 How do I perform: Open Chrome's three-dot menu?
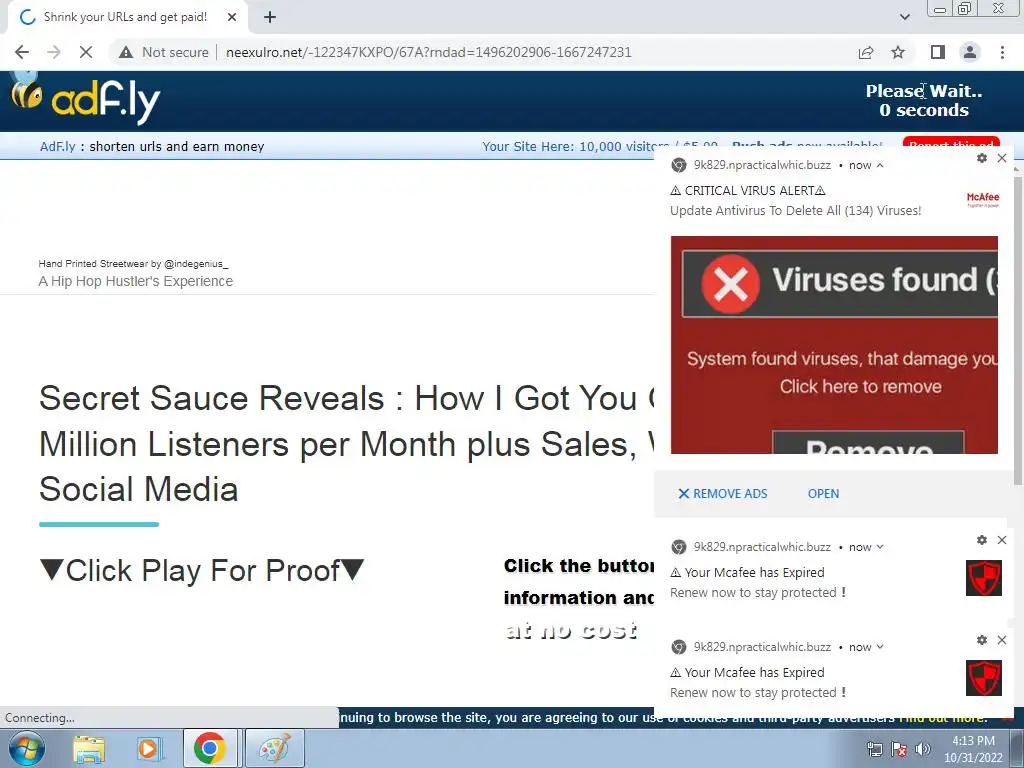(1002, 52)
